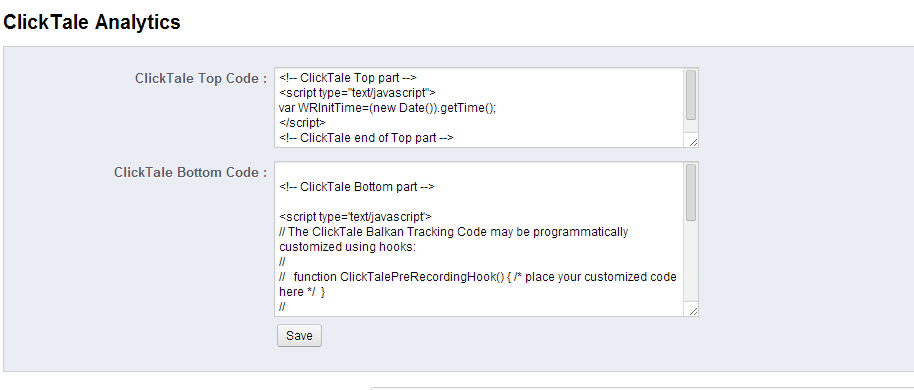Click the <script type="text/javascript"> line in Top Code
Viewport: 914px width, 390px height.
click(x=357, y=93)
